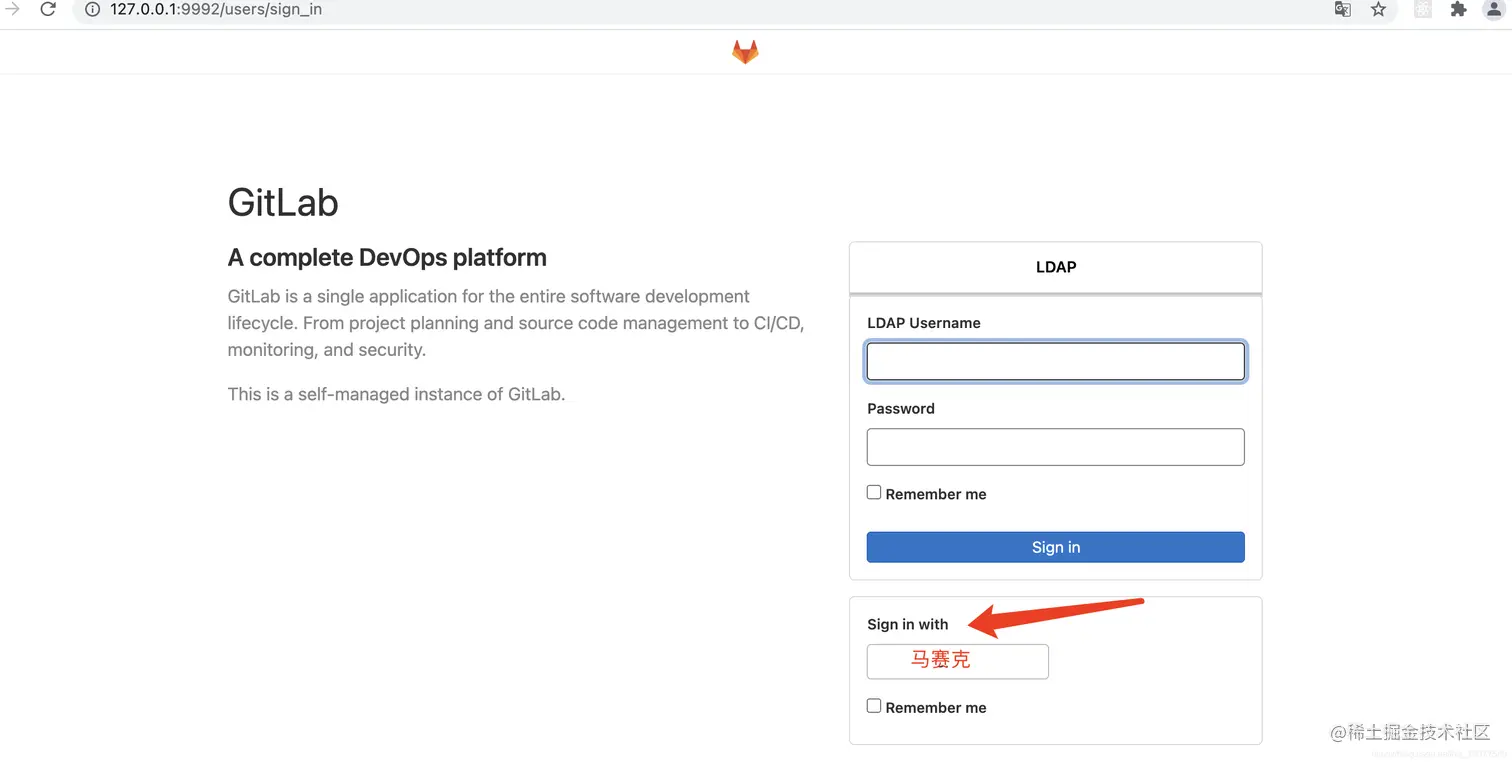The image size is (1512, 764).
Task: Click 'This is a self-managed instance of GitLab.'
Action: [x=397, y=394]
